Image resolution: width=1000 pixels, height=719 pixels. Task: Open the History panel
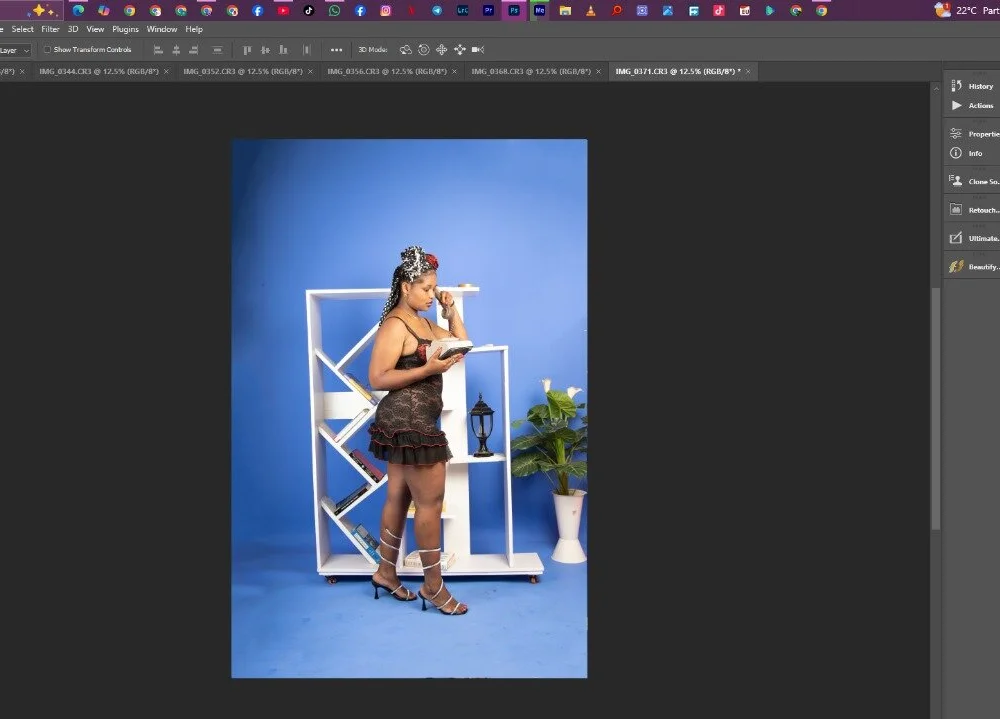click(x=972, y=86)
